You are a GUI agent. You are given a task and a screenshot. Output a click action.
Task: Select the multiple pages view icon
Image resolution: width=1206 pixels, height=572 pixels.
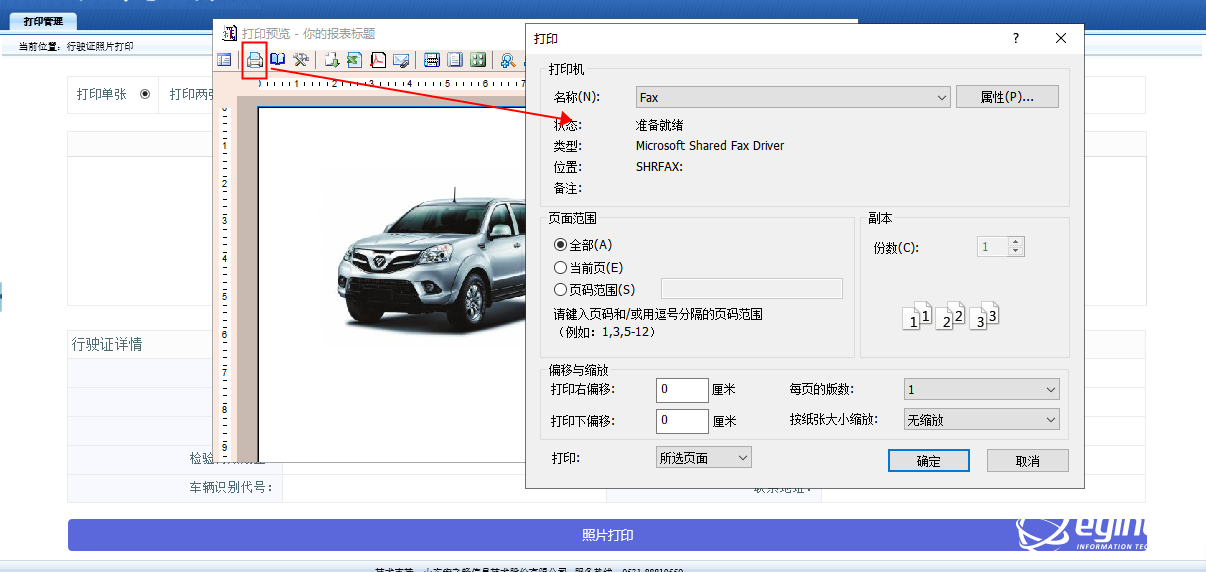[478, 60]
